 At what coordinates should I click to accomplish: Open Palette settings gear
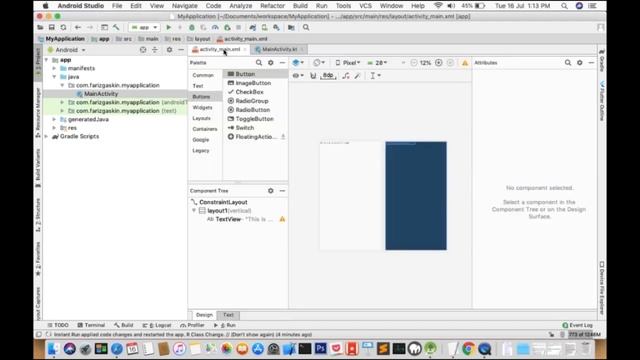pyautogui.click(x=271, y=62)
